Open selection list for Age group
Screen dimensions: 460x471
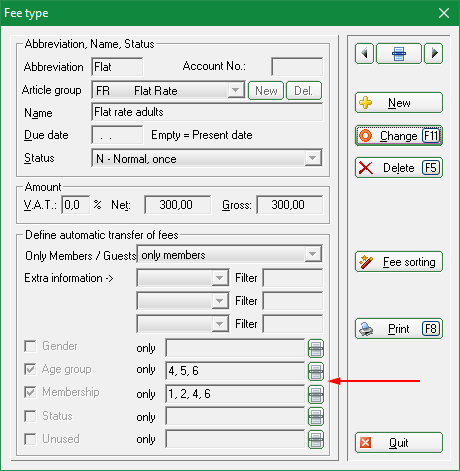tap(316, 371)
